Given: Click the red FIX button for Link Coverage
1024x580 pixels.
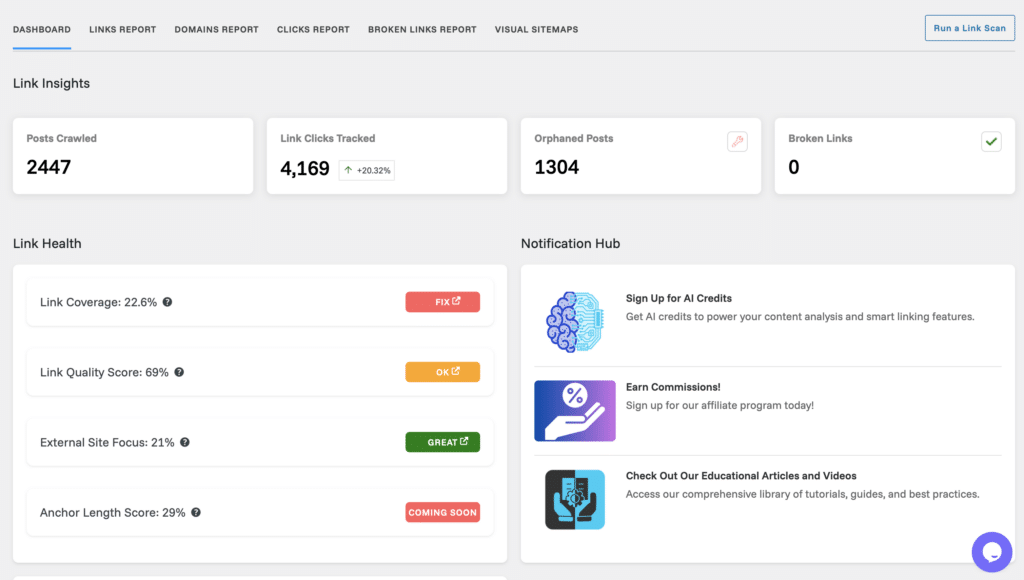Looking at the screenshot, I should pos(442,302).
